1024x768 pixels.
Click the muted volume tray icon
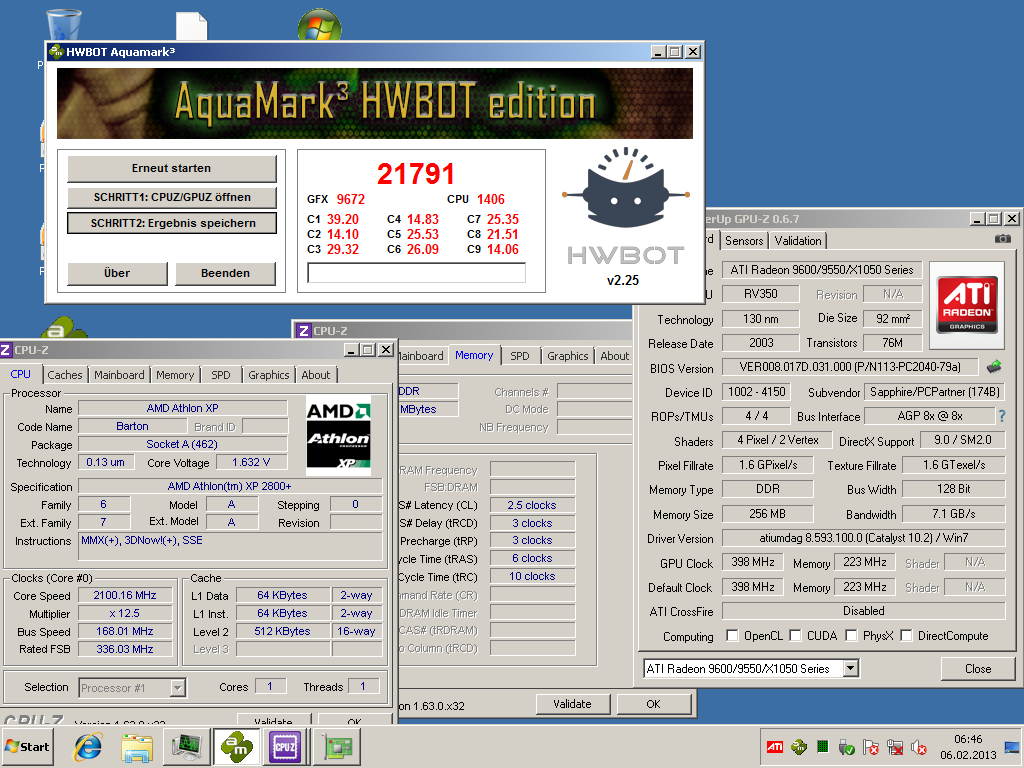[x=919, y=746]
